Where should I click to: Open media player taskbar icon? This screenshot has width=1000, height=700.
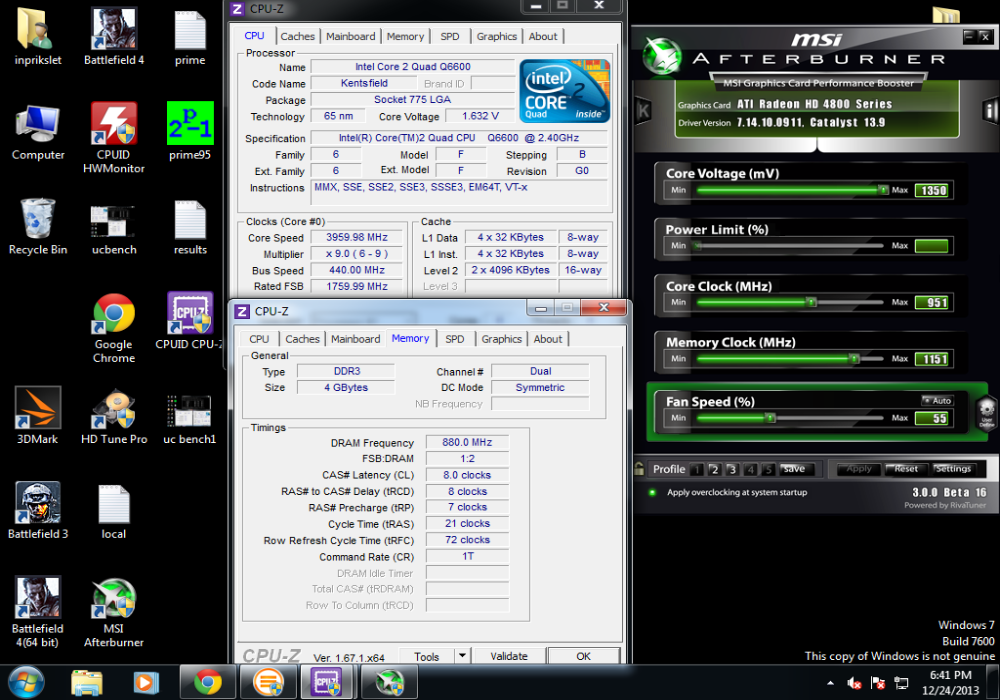(x=146, y=683)
